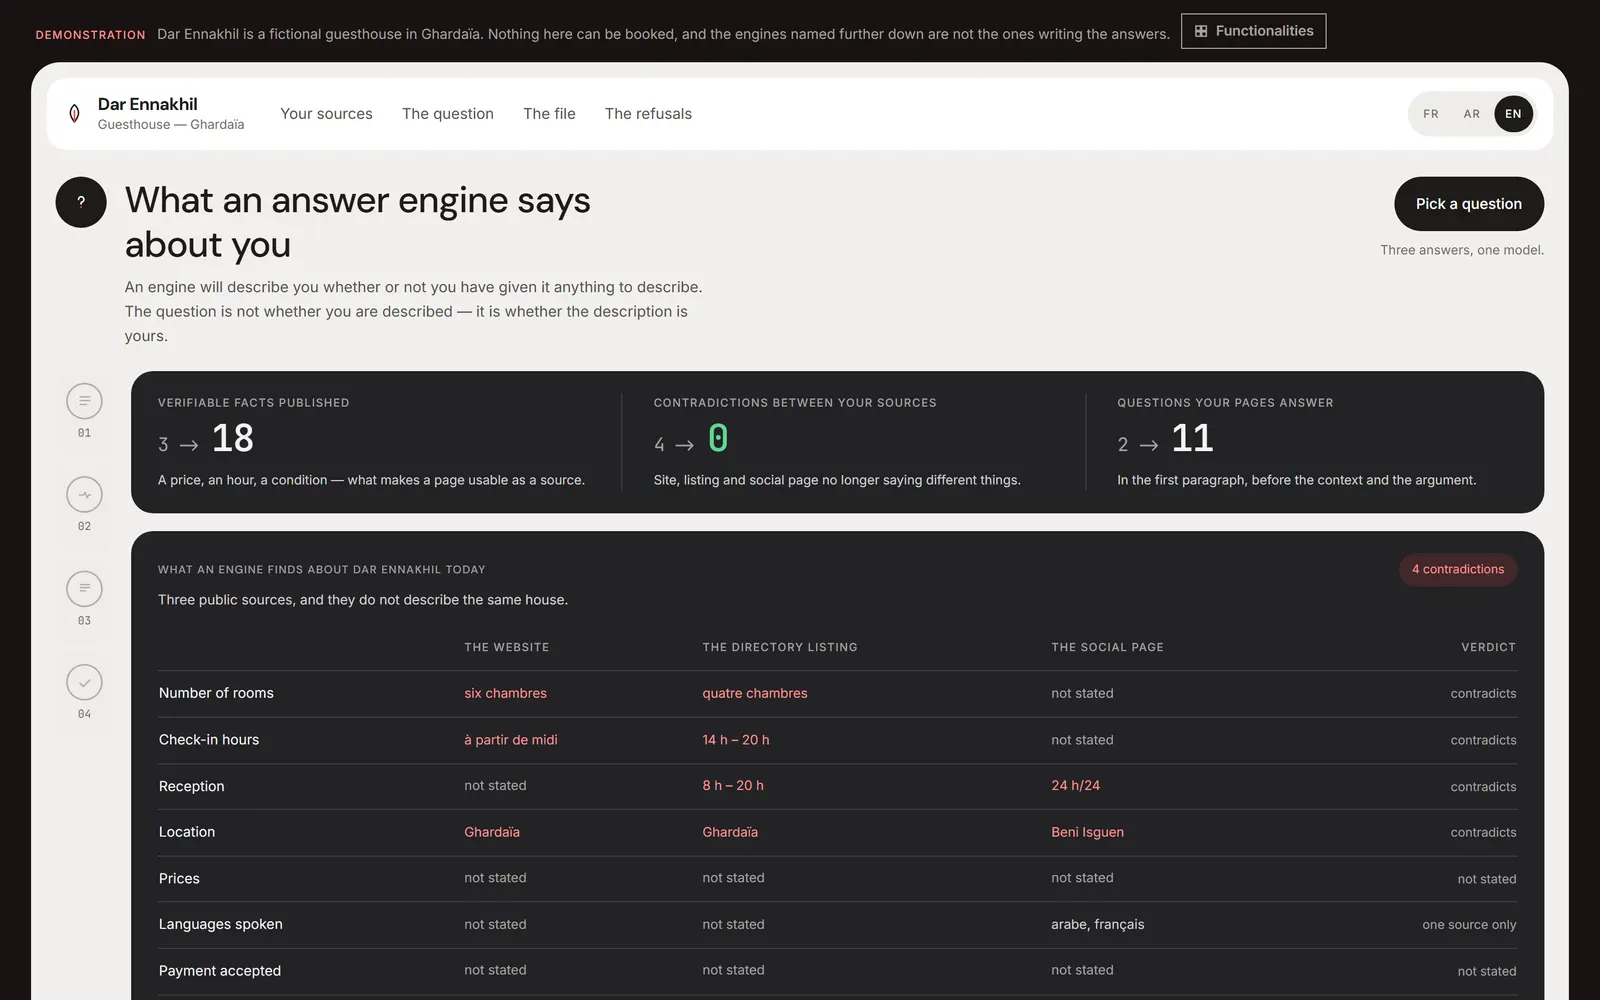The height and width of the screenshot is (1000, 1600).
Task: Click The Social Page column header
Action: (x=1107, y=648)
